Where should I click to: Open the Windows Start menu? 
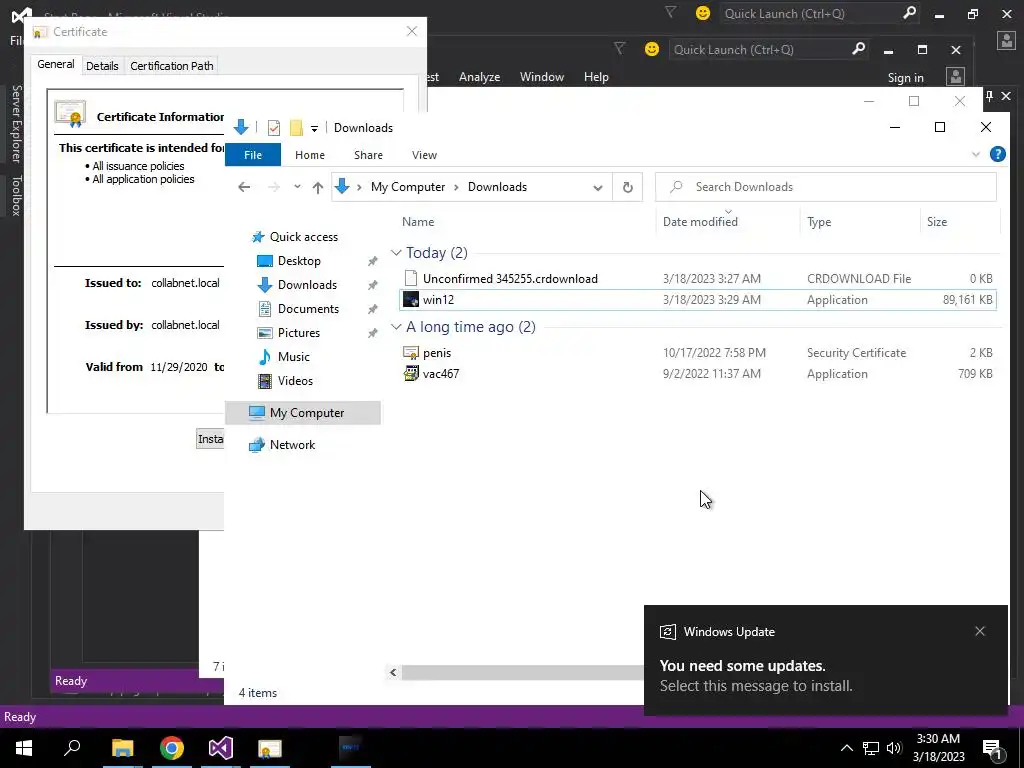24,748
